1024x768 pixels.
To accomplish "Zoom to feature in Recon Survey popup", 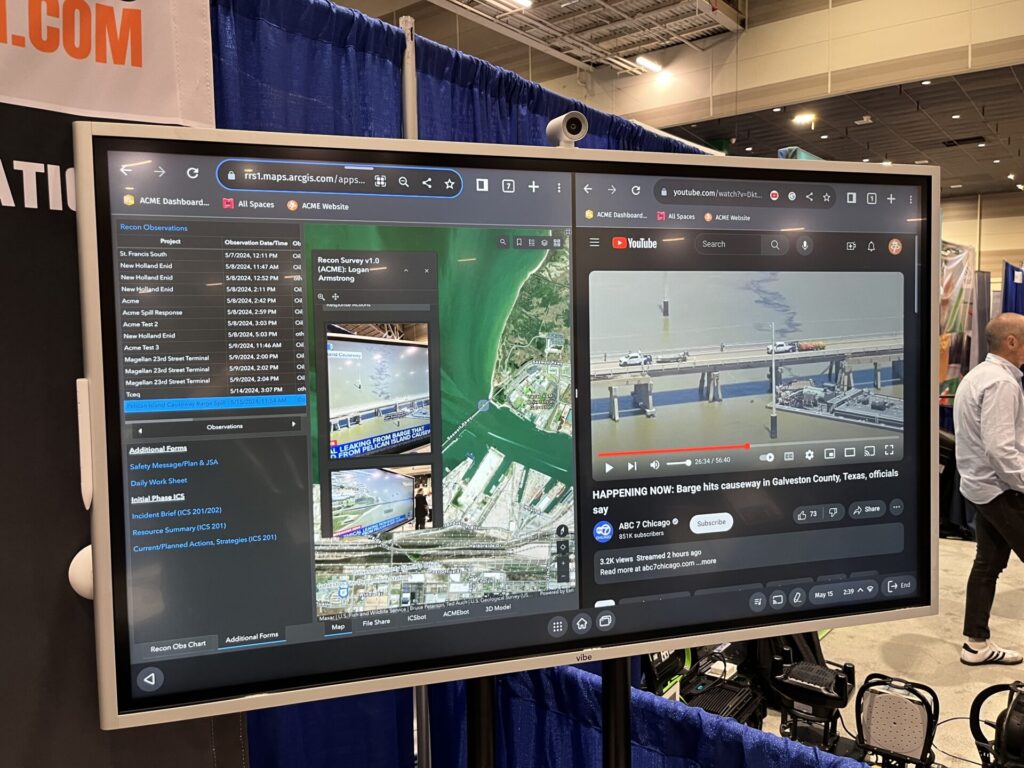I will click(321, 296).
